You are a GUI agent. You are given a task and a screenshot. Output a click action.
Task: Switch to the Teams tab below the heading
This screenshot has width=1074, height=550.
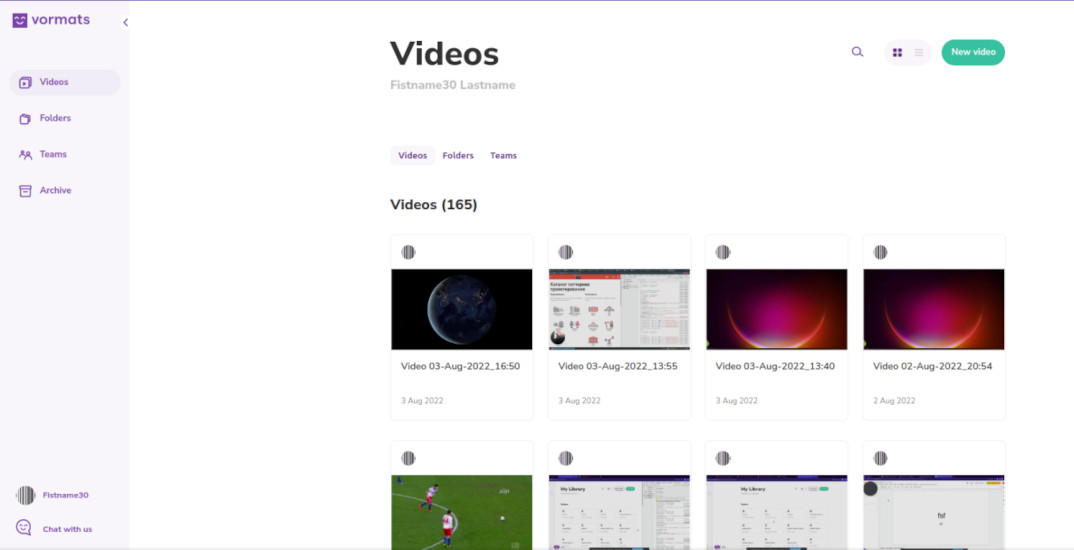(503, 155)
